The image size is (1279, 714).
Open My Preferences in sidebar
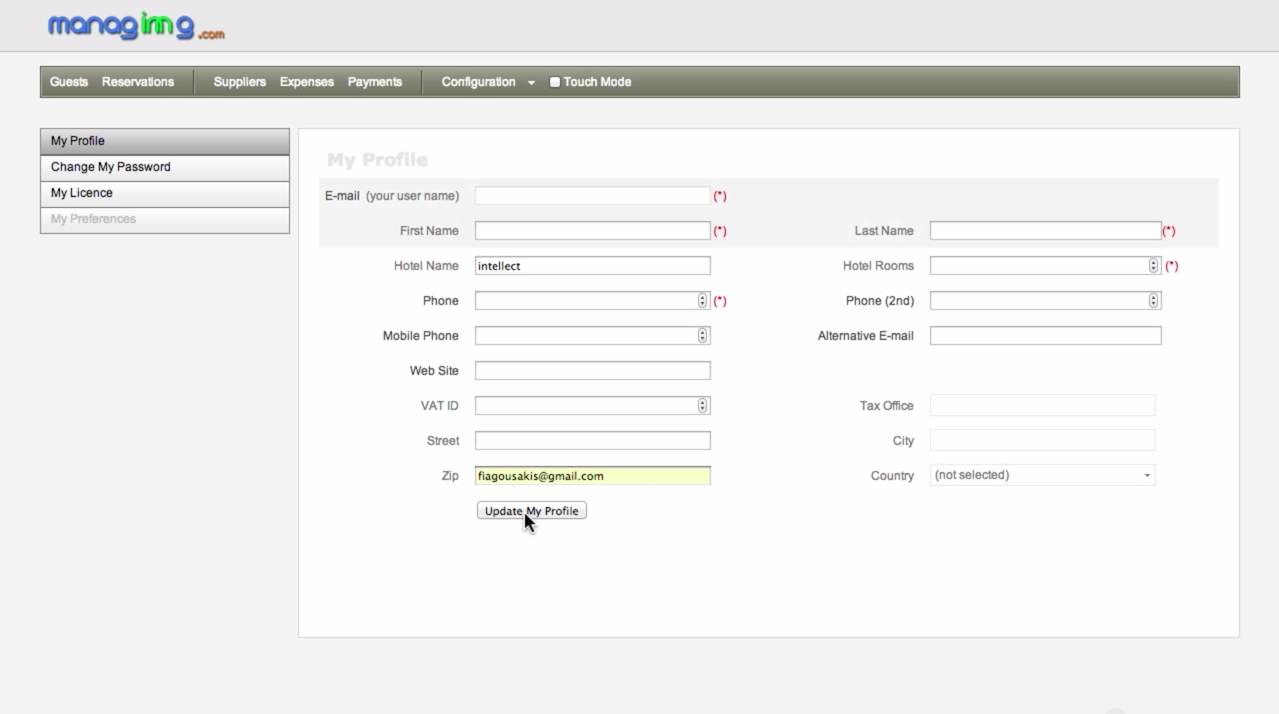[x=165, y=219]
